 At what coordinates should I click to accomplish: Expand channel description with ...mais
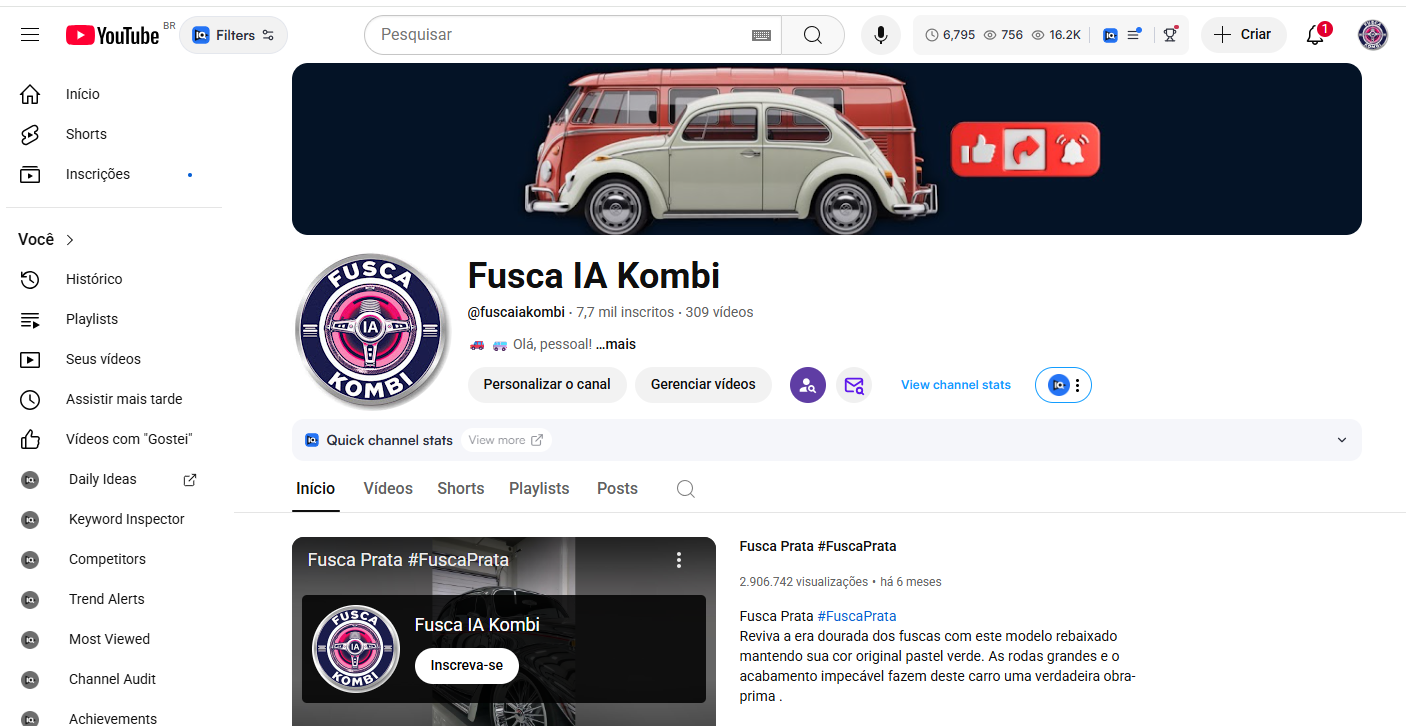pyautogui.click(x=615, y=344)
